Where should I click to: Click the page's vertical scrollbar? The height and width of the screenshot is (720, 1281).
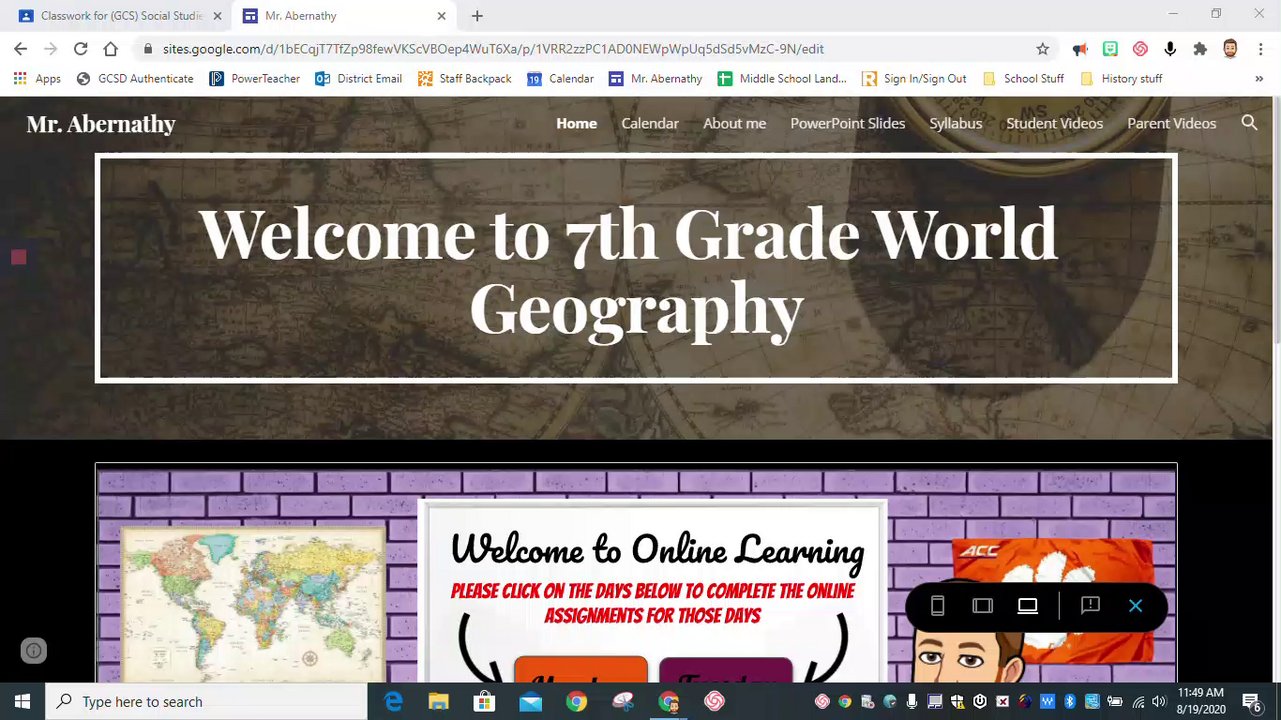1276,220
